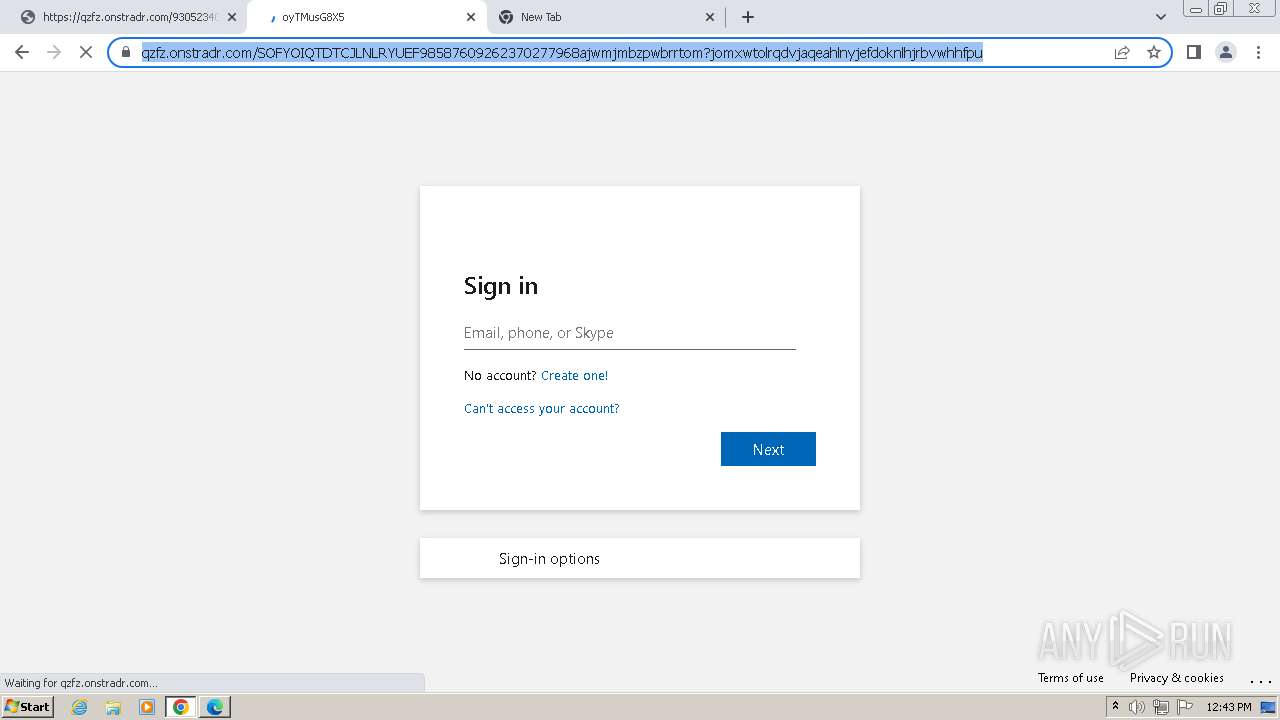The width and height of the screenshot is (1280, 720).
Task: Click the Create one! link
Action: (574, 376)
